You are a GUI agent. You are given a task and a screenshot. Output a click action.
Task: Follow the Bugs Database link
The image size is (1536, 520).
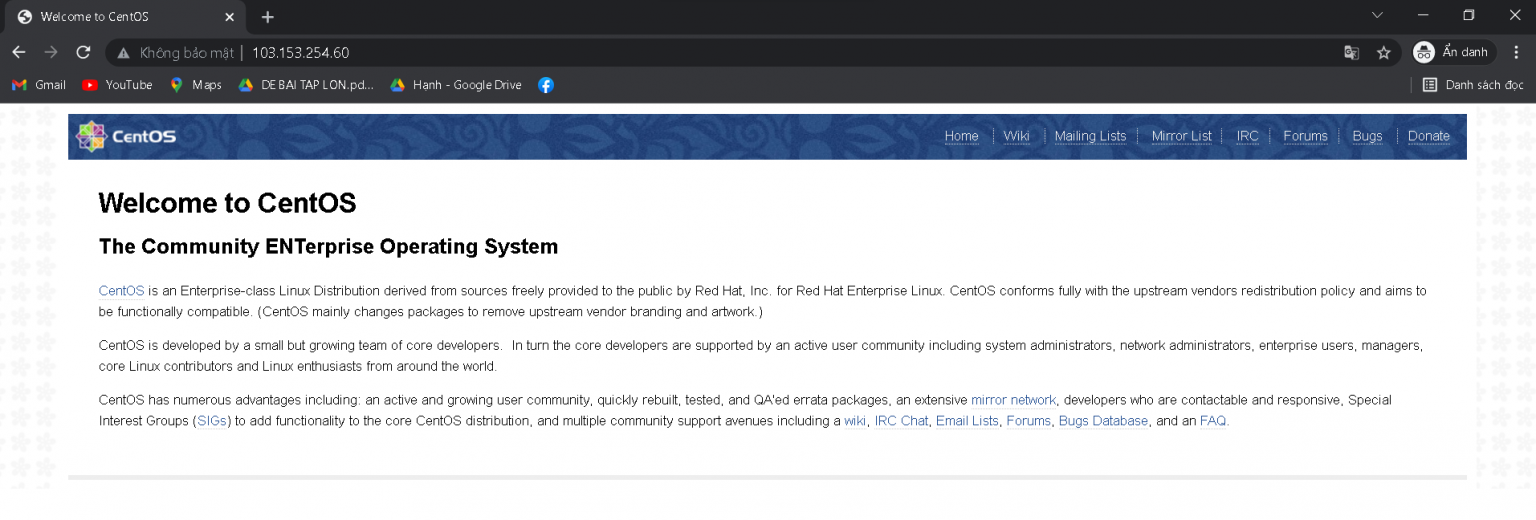pyautogui.click(x=1103, y=421)
